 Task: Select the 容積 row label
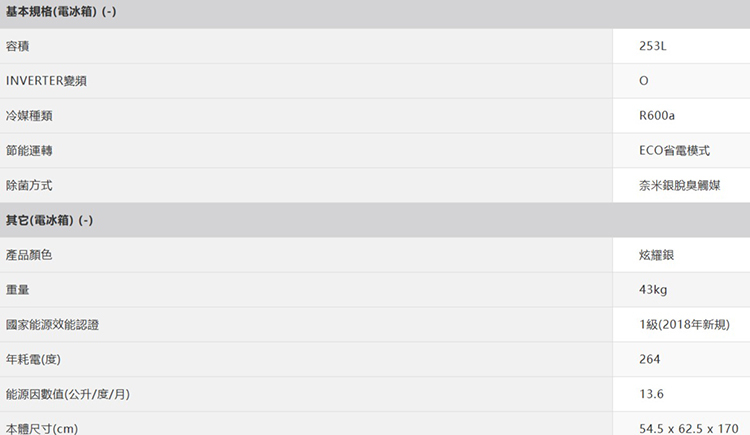(x=18, y=46)
